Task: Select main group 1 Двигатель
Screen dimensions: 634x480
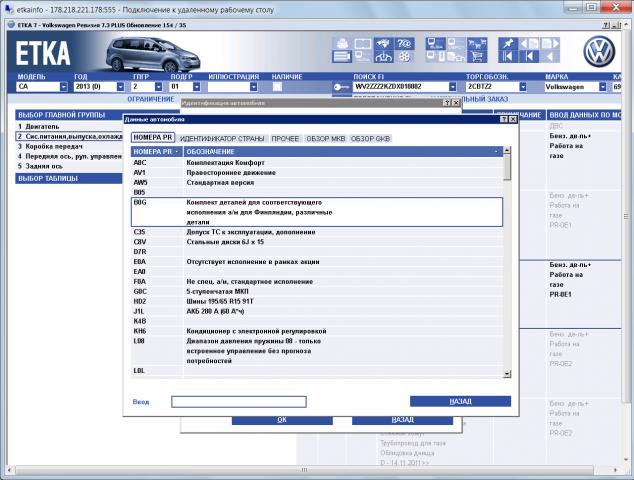Action: (69, 127)
